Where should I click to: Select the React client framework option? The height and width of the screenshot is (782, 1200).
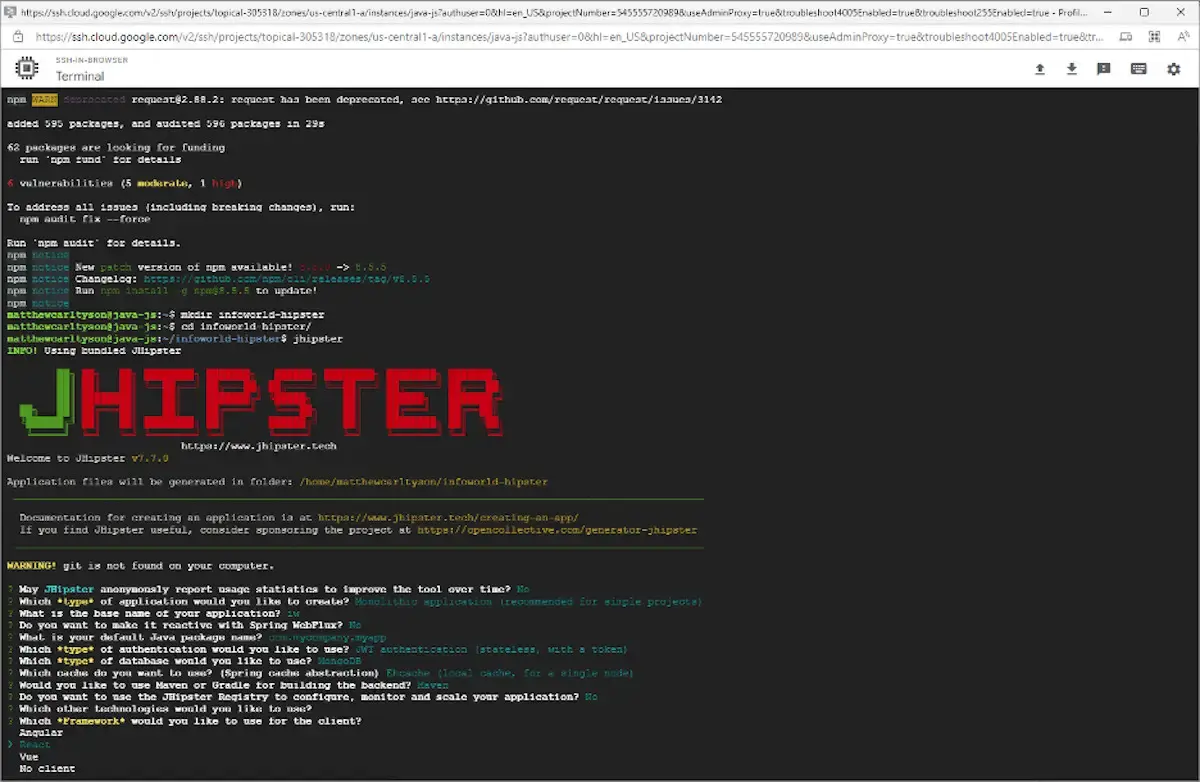[x=34, y=745]
